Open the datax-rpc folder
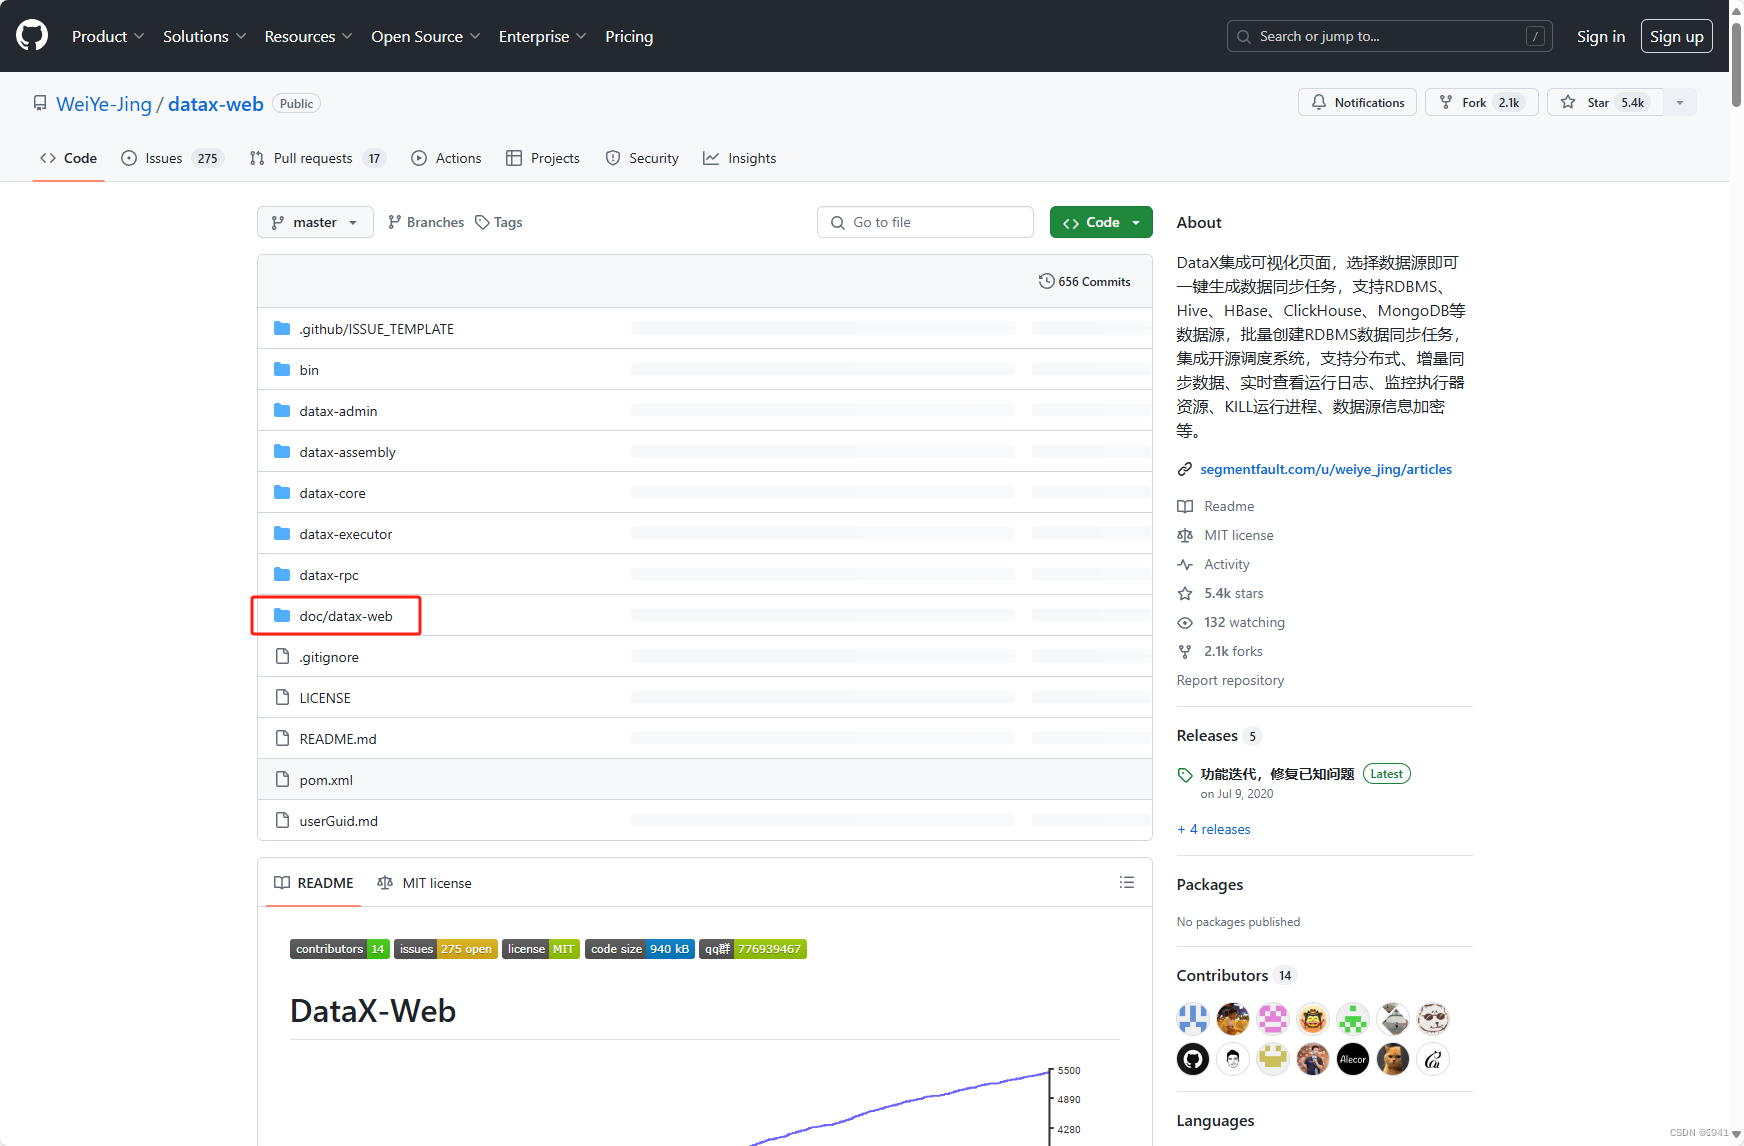Viewport: 1744px width, 1146px height. [328, 575]
